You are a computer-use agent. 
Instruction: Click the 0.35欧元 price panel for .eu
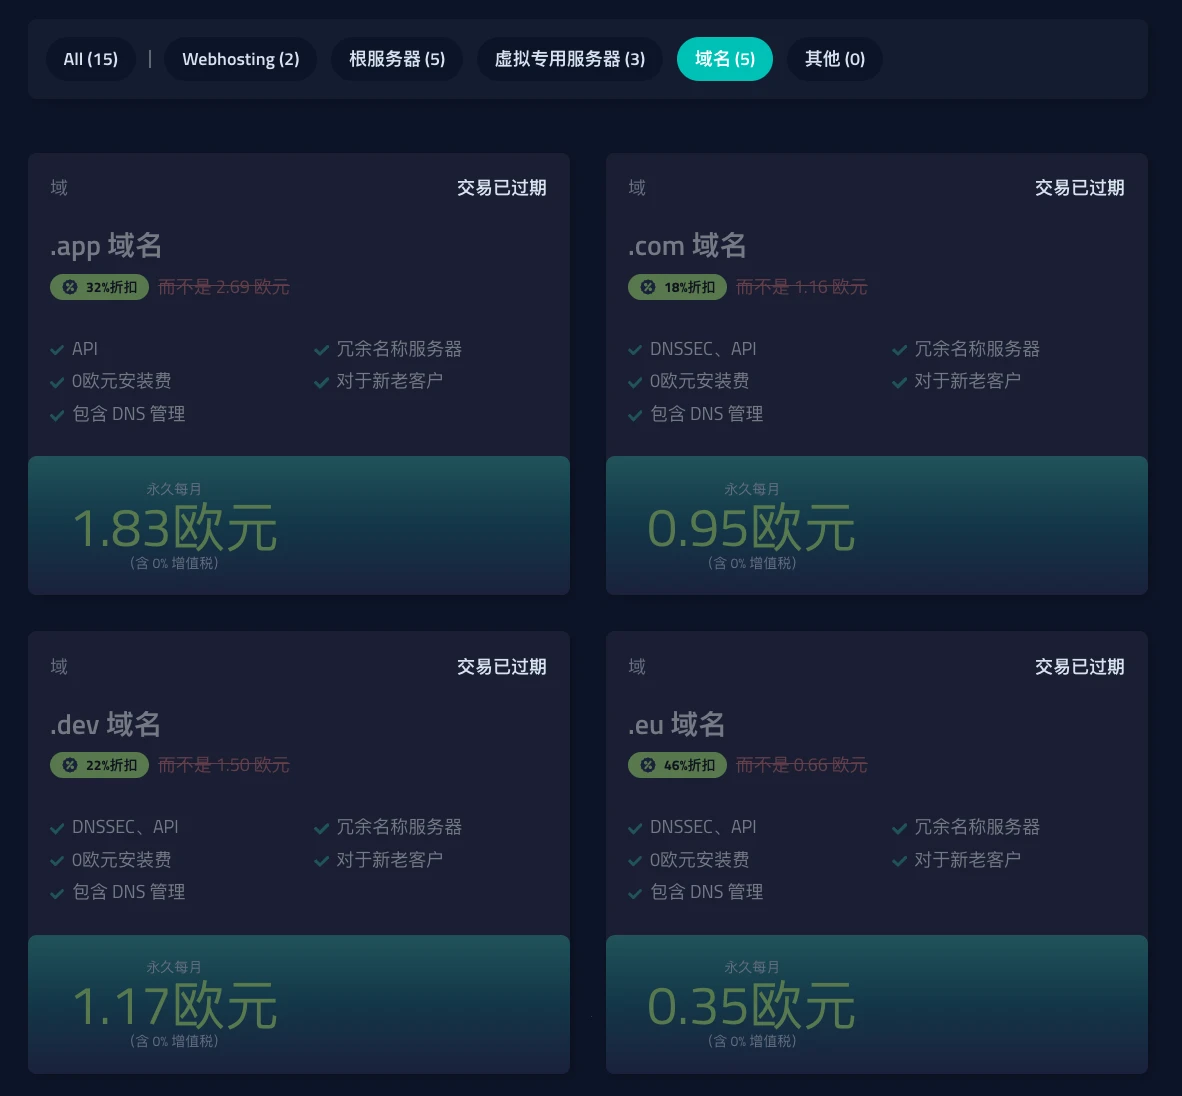(x=876, y=1004)
